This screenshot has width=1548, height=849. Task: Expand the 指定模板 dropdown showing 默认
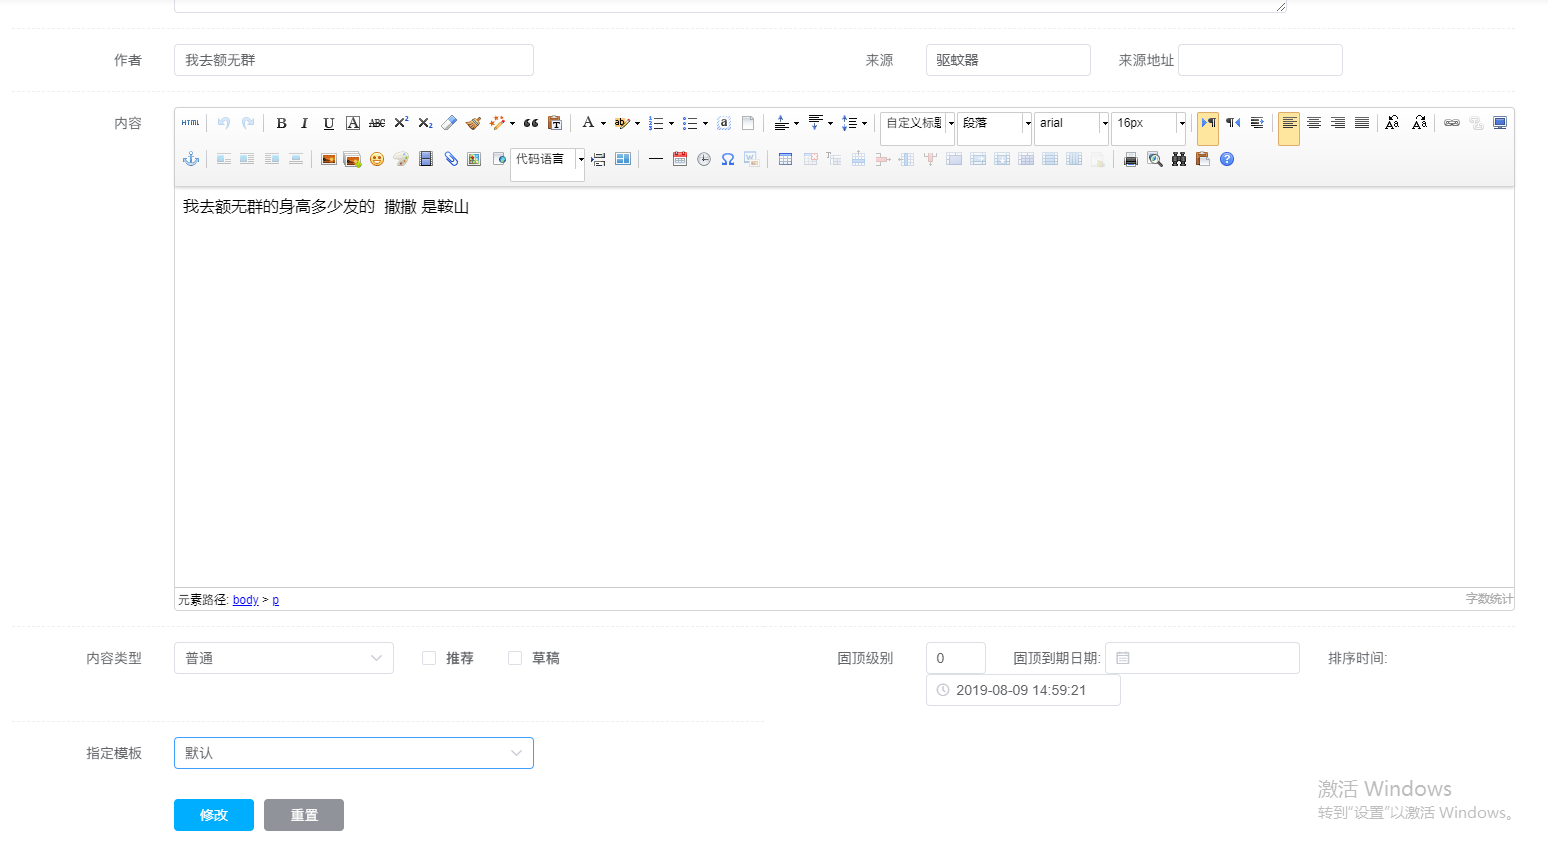[x=353, y=753]
